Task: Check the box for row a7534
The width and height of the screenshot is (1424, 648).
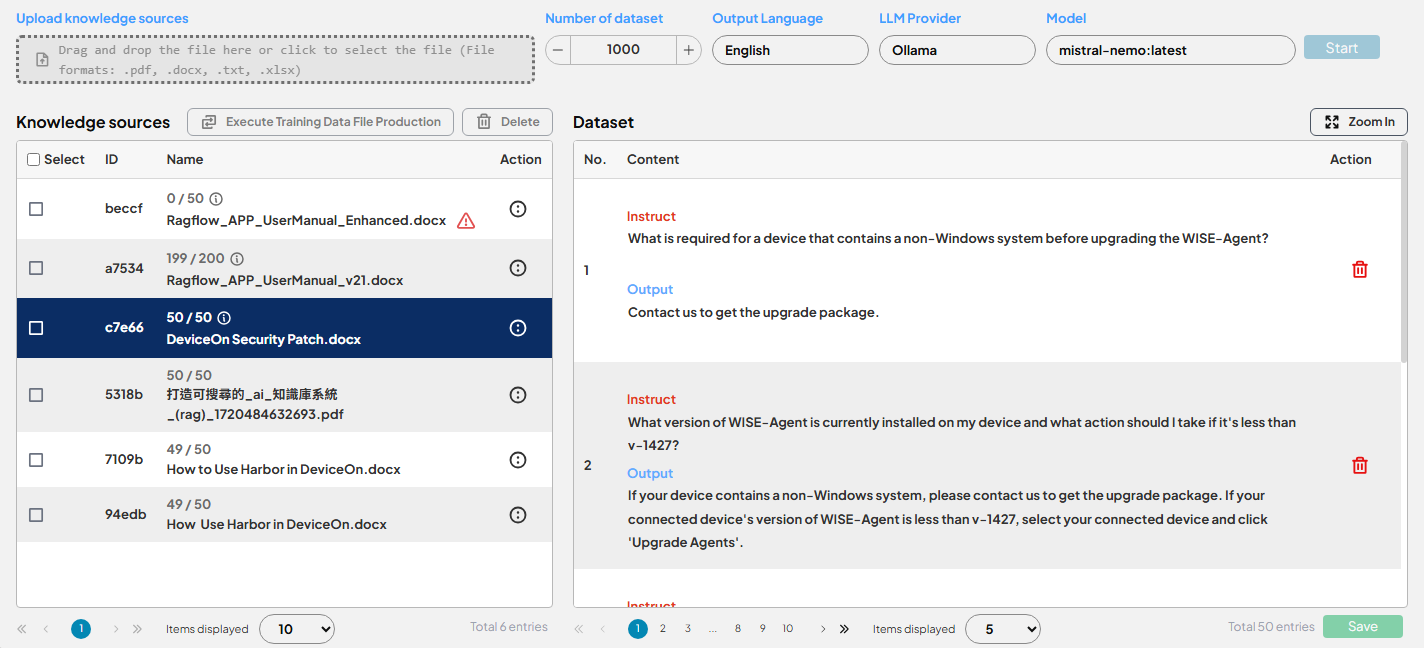Action: [x=36, y=268]
